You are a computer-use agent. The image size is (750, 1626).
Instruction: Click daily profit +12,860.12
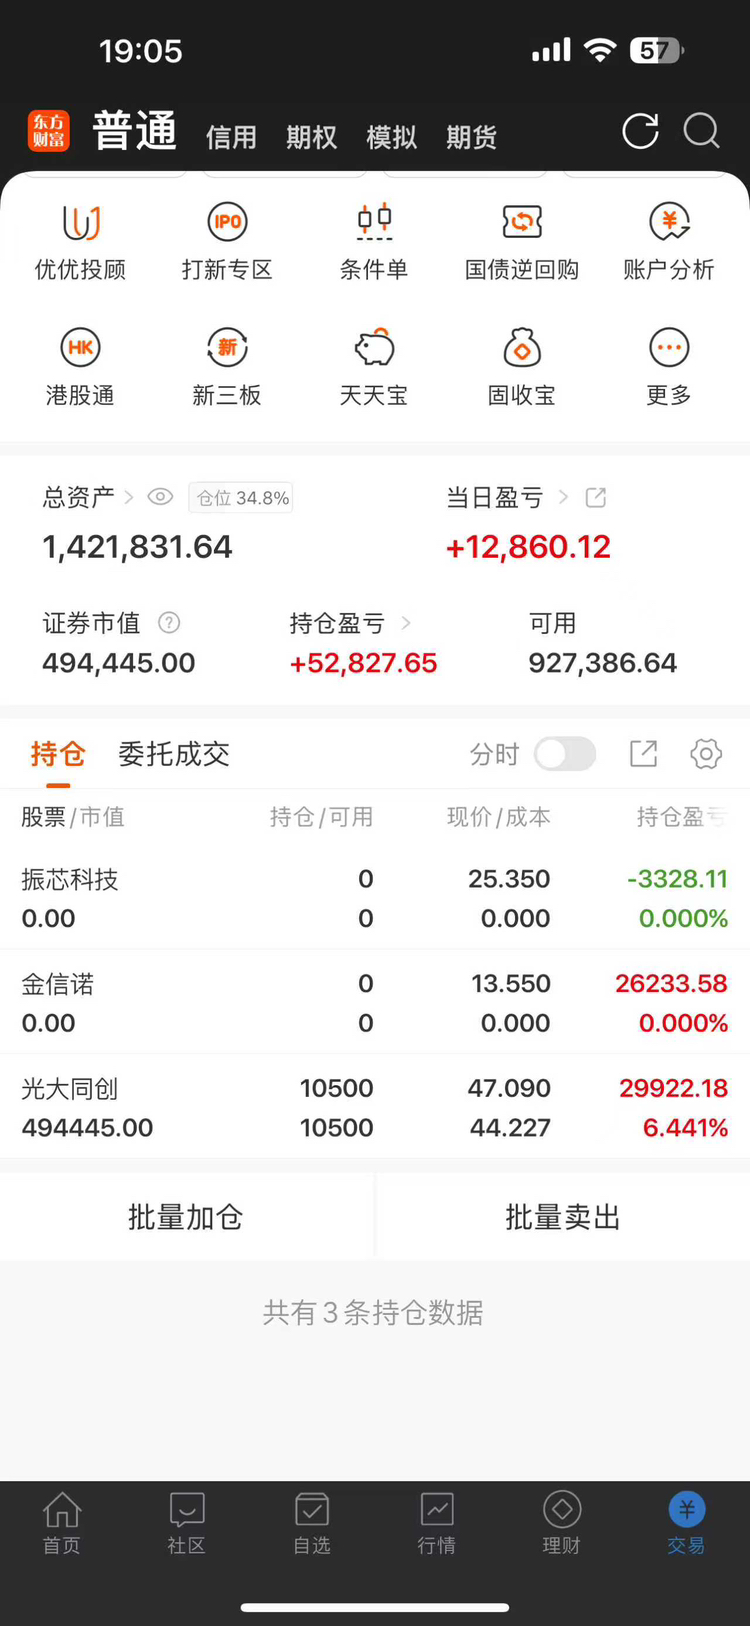[528, 547]
